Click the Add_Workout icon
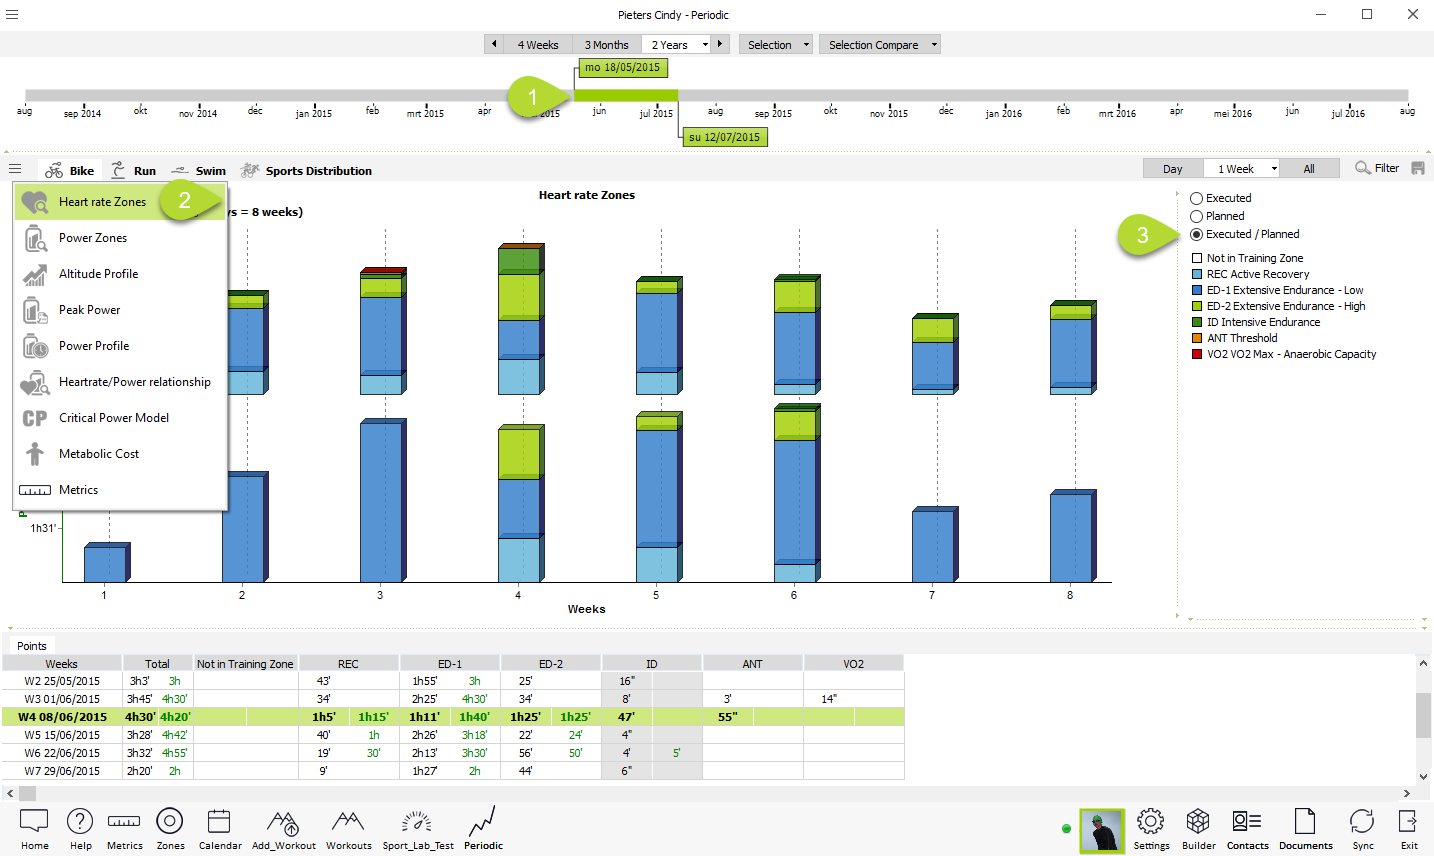Image resolution: width=1434 pixels, height=856 pixels. (x=283, y=822)
